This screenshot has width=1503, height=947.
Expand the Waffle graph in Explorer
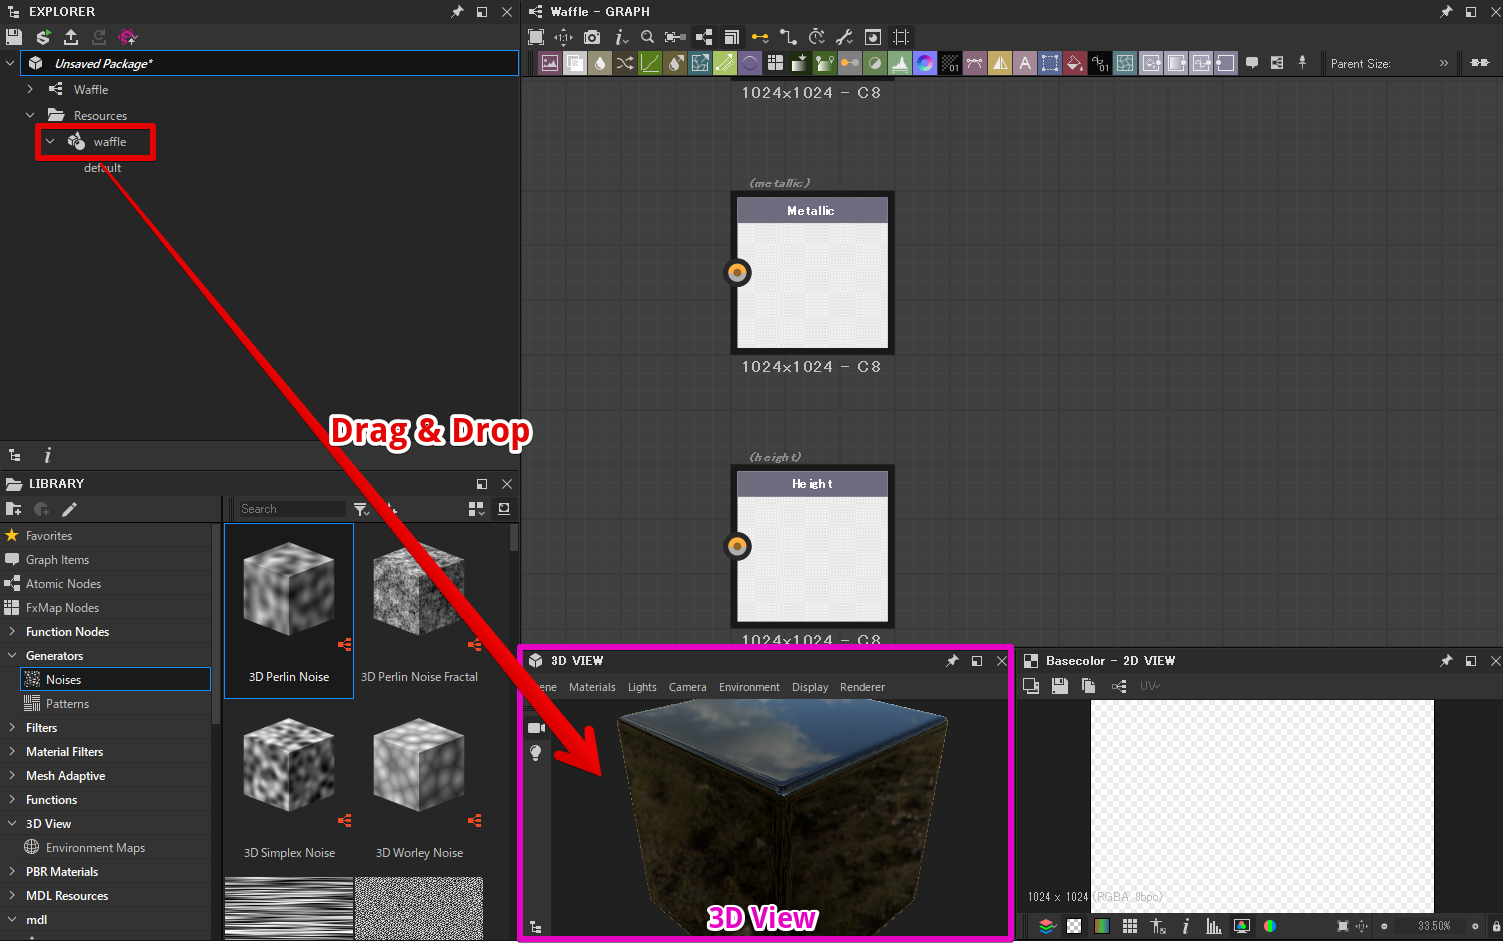pyautogui.click(x=30, y=89)
